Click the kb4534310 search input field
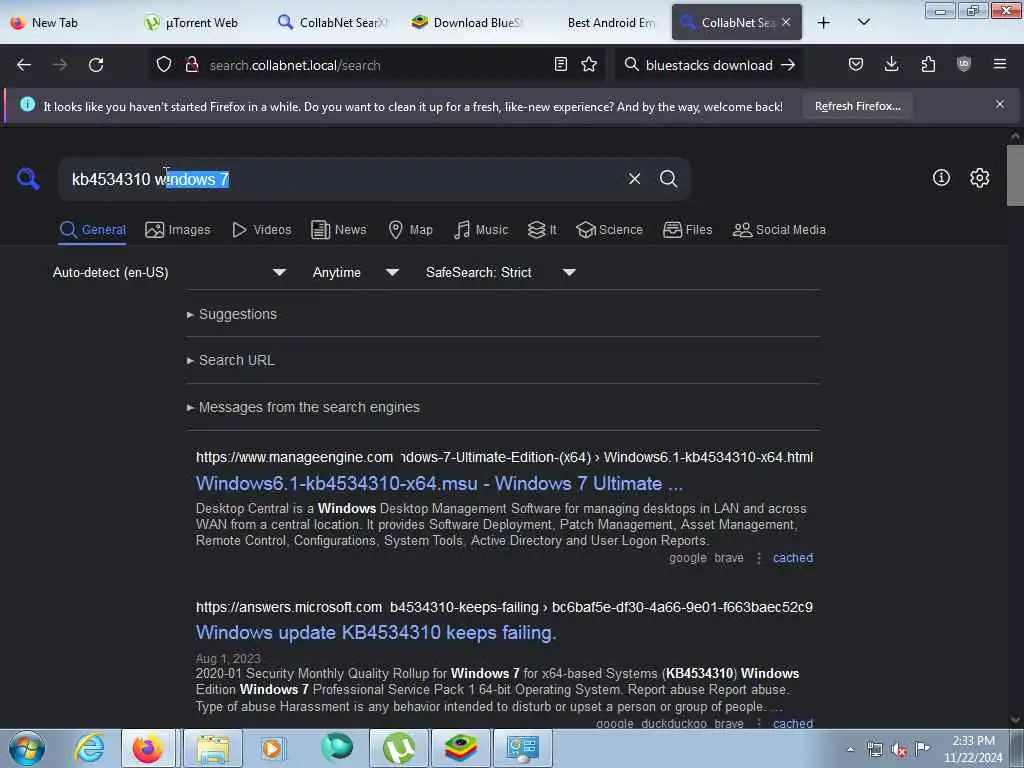The width and height of the screenshot is (1024, 768). (343, 179)
